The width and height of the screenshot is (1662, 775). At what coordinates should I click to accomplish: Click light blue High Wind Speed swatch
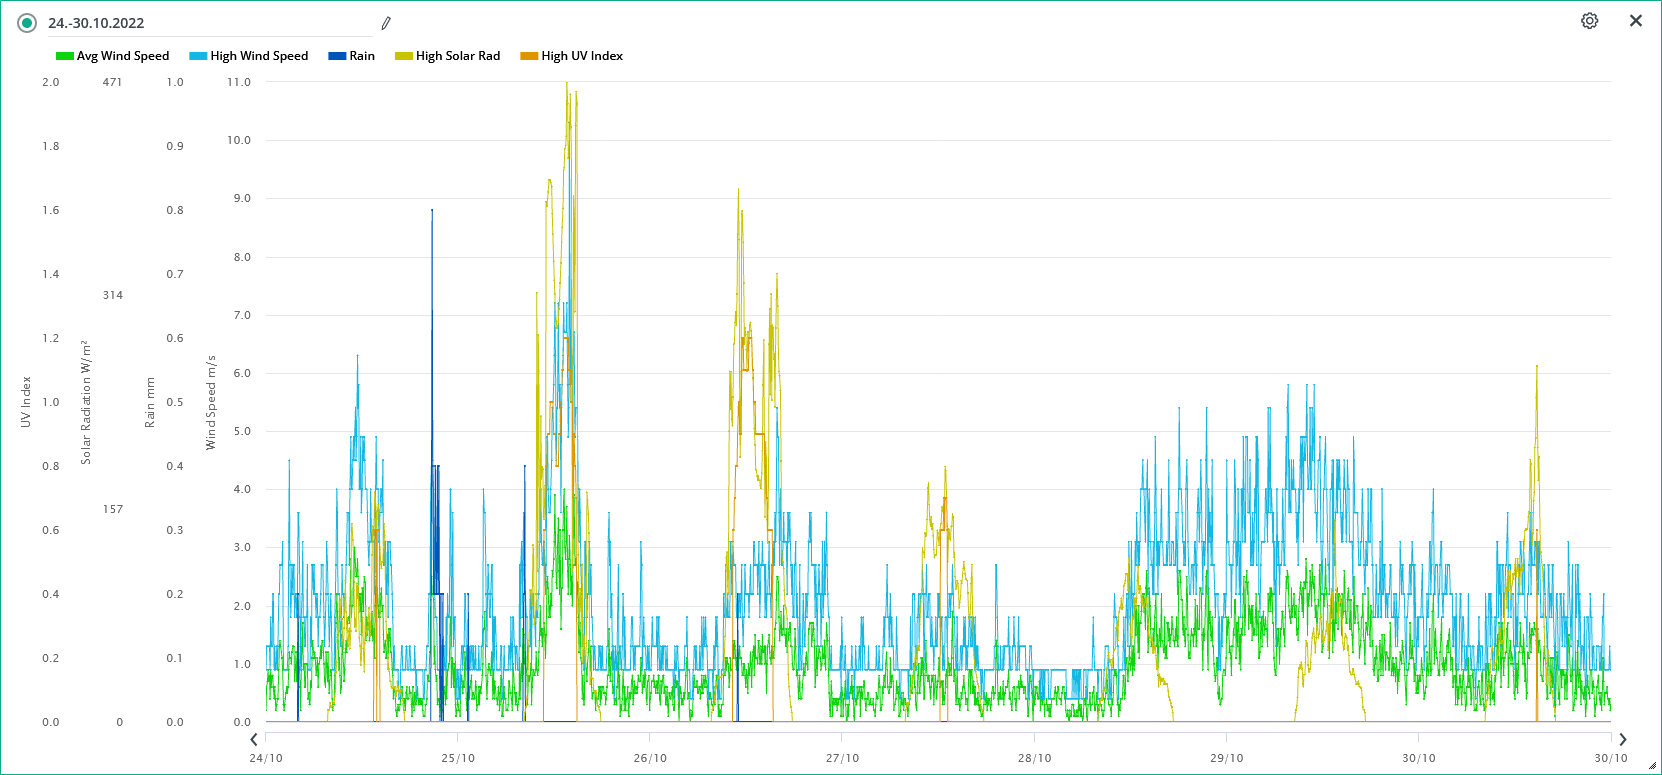[198, 56]
